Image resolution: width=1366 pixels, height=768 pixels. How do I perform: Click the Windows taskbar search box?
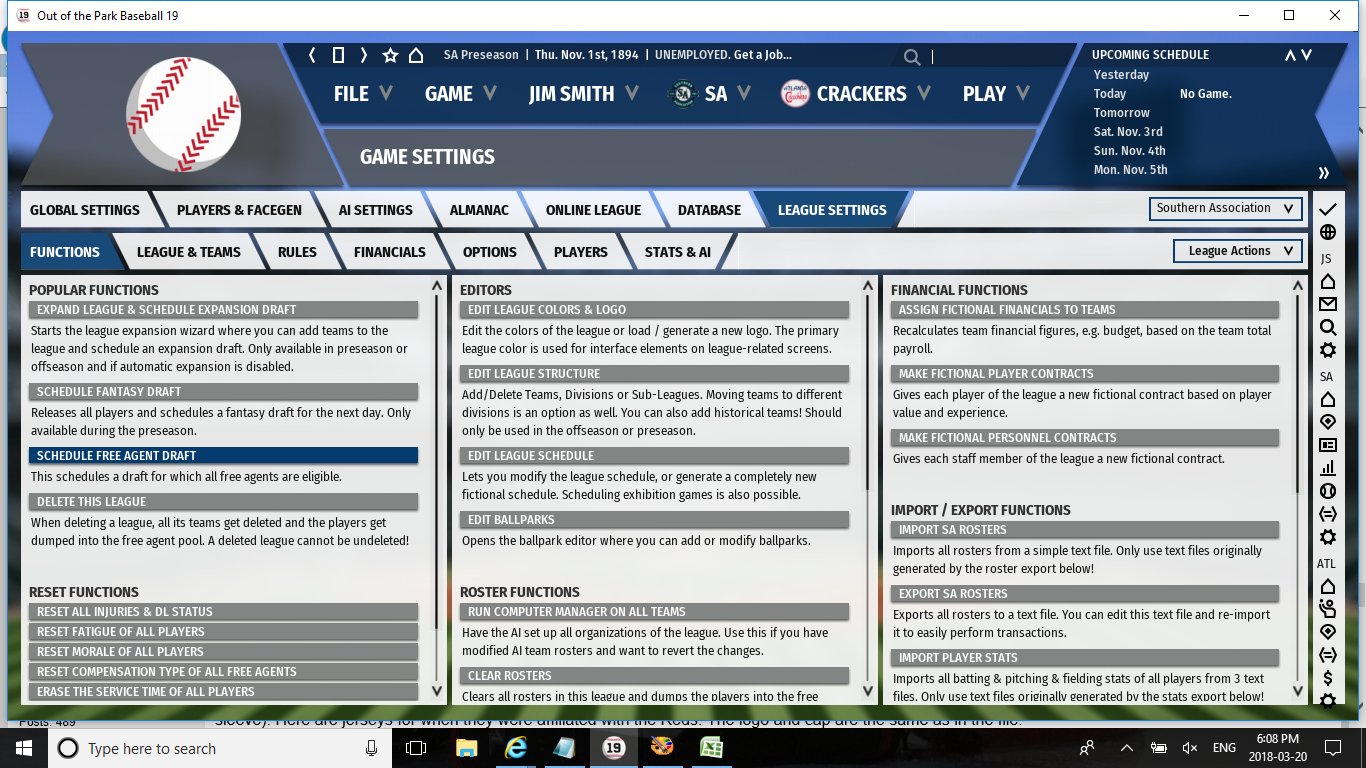(220, 748)
